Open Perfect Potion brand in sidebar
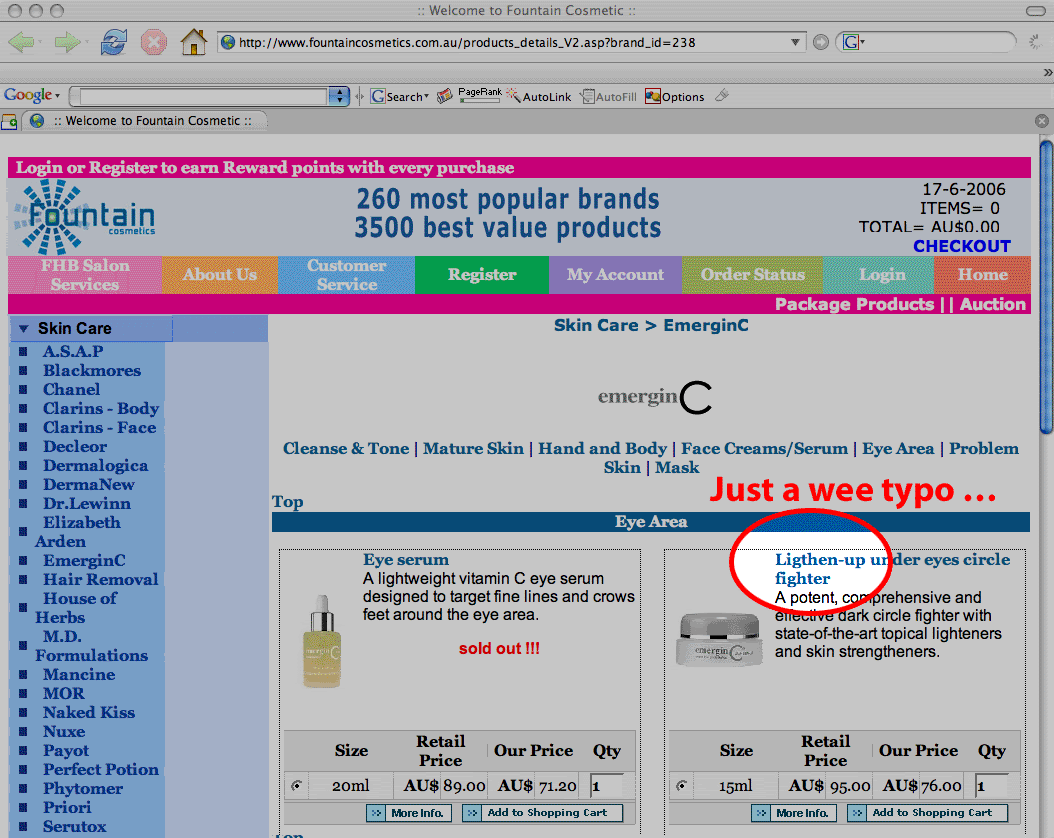 click(101, 769)
